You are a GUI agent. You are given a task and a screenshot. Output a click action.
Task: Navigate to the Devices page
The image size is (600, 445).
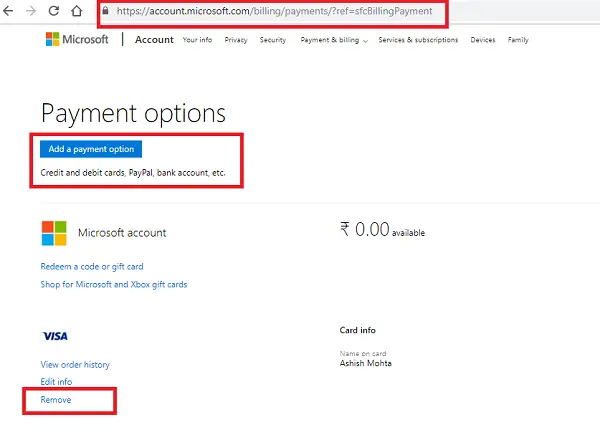[482, 40]
